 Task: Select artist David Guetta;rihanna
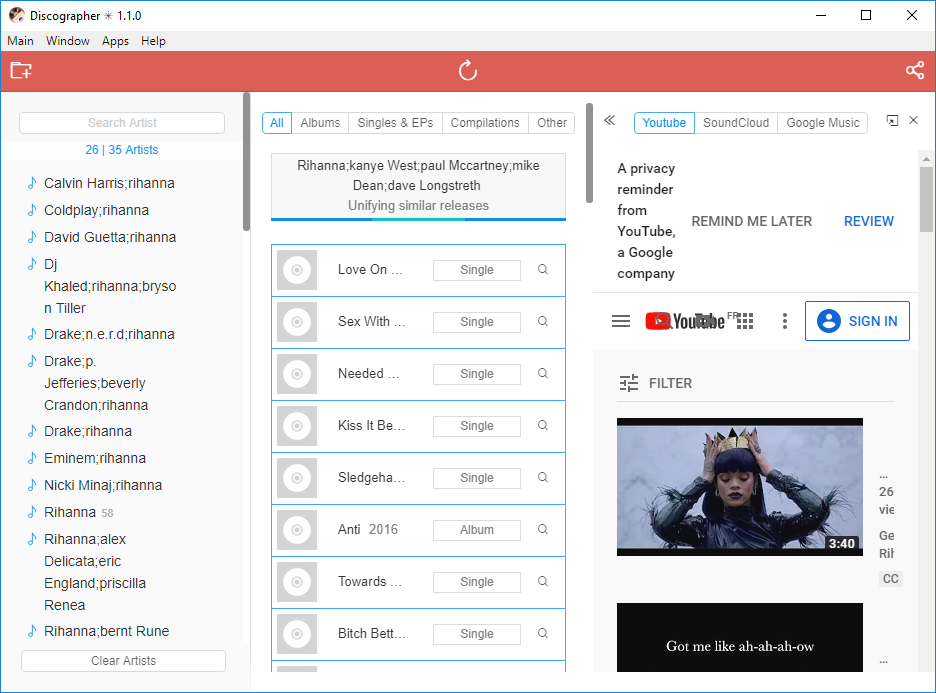click(x=110, y=237)
